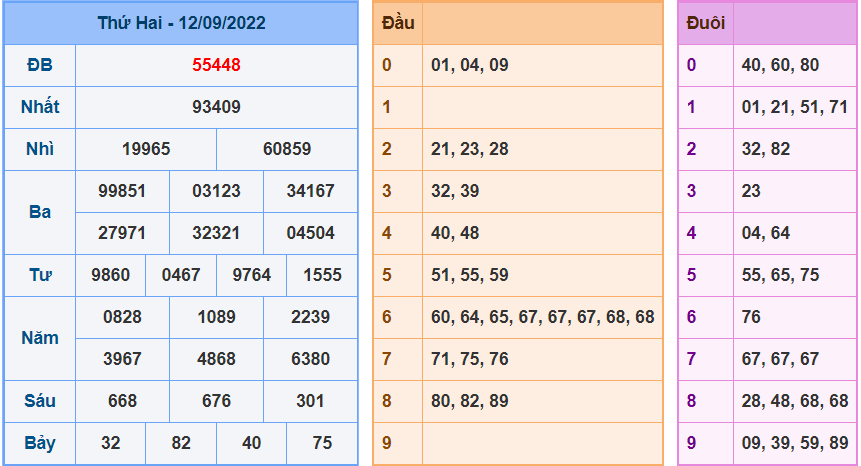Select seventh prize number 82 in Bảy row

tap(181, 443)
